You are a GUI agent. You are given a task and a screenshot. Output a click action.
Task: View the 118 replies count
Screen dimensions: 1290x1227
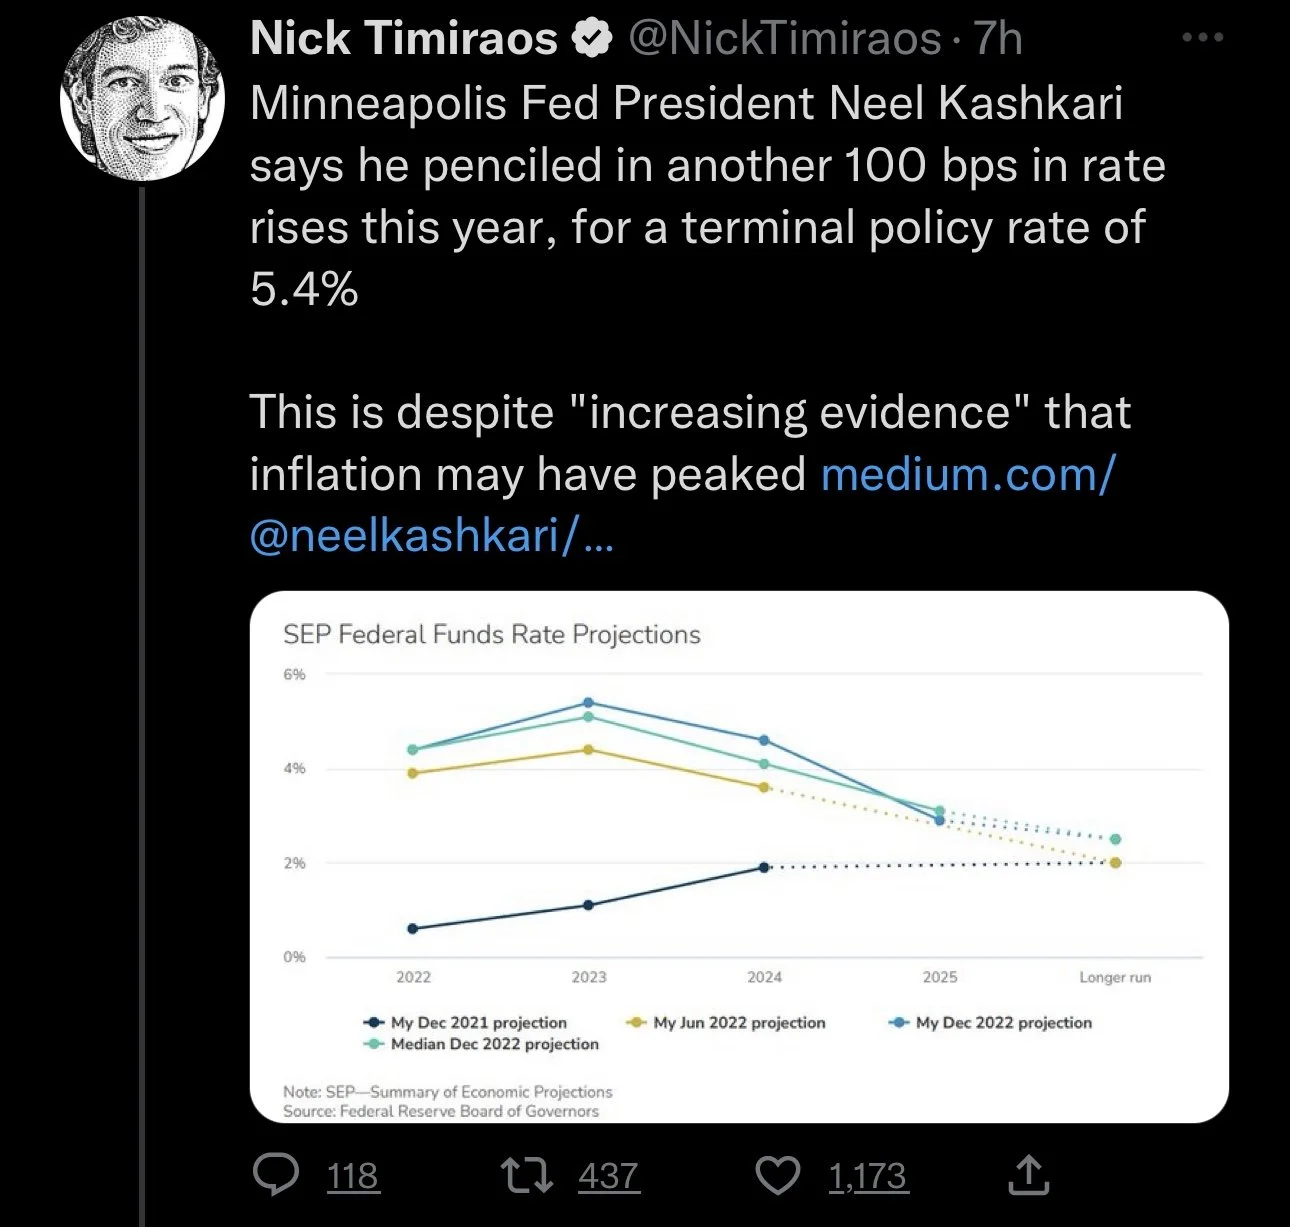click(x=353, y=1176)
